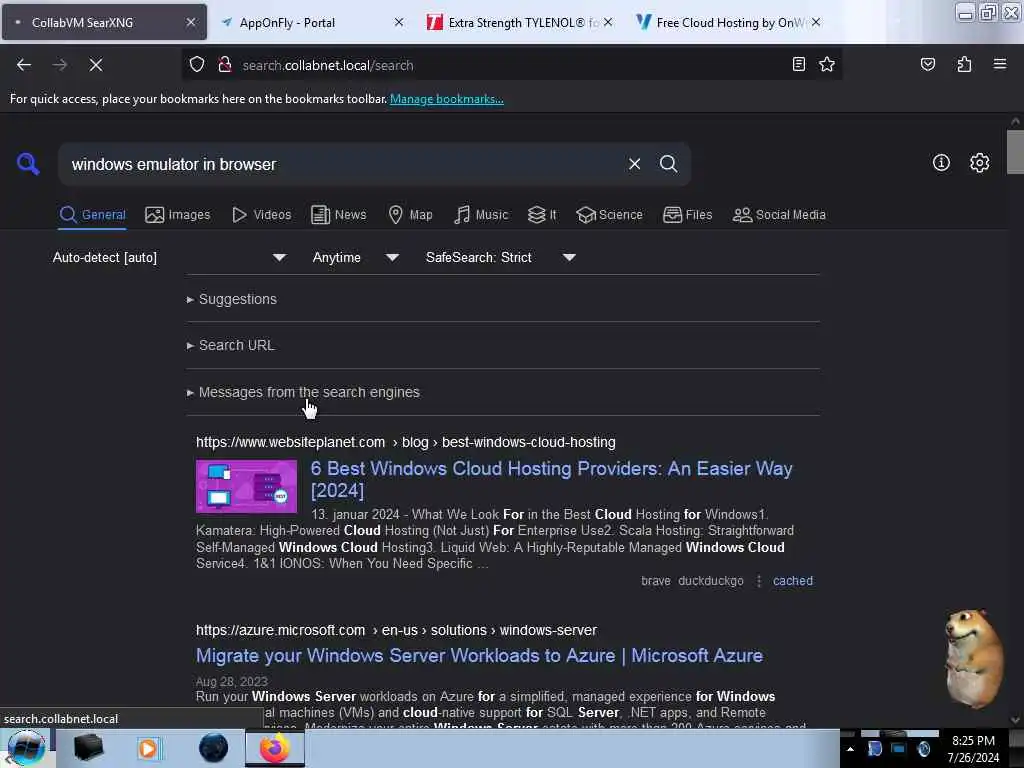The height and width of the screenshot is (768, 1024).
Task: Toggle reader view icon in address bar
Action: (798, 64)
